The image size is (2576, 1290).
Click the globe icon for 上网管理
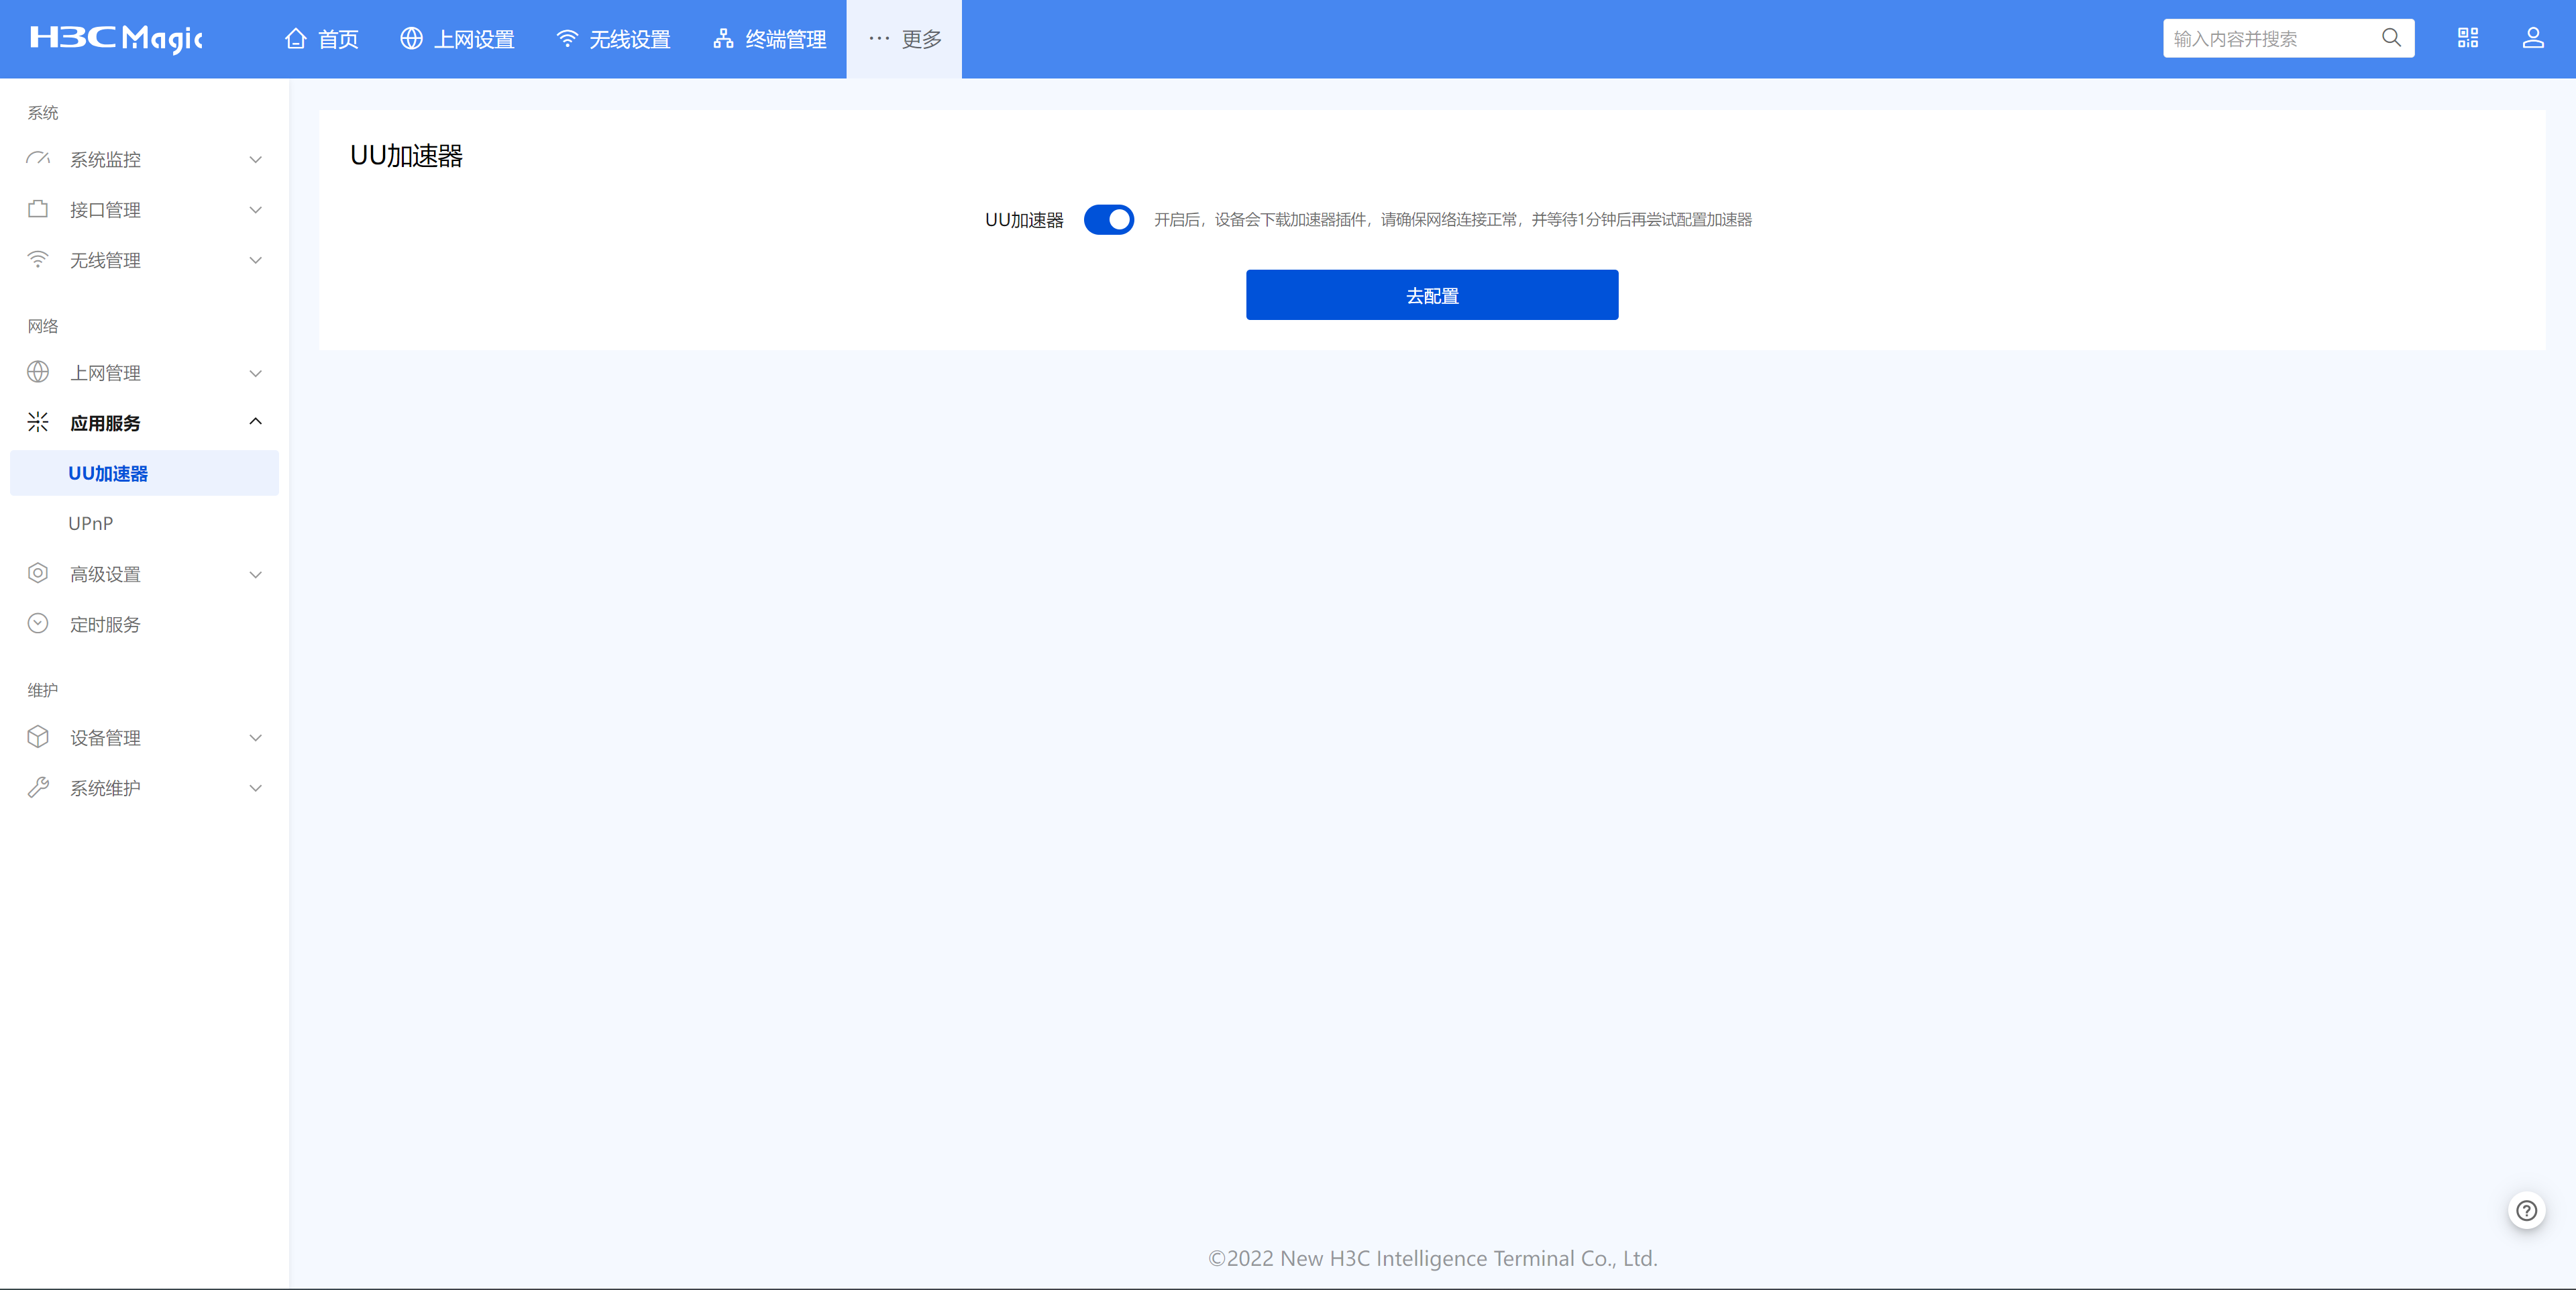(38, 372)
